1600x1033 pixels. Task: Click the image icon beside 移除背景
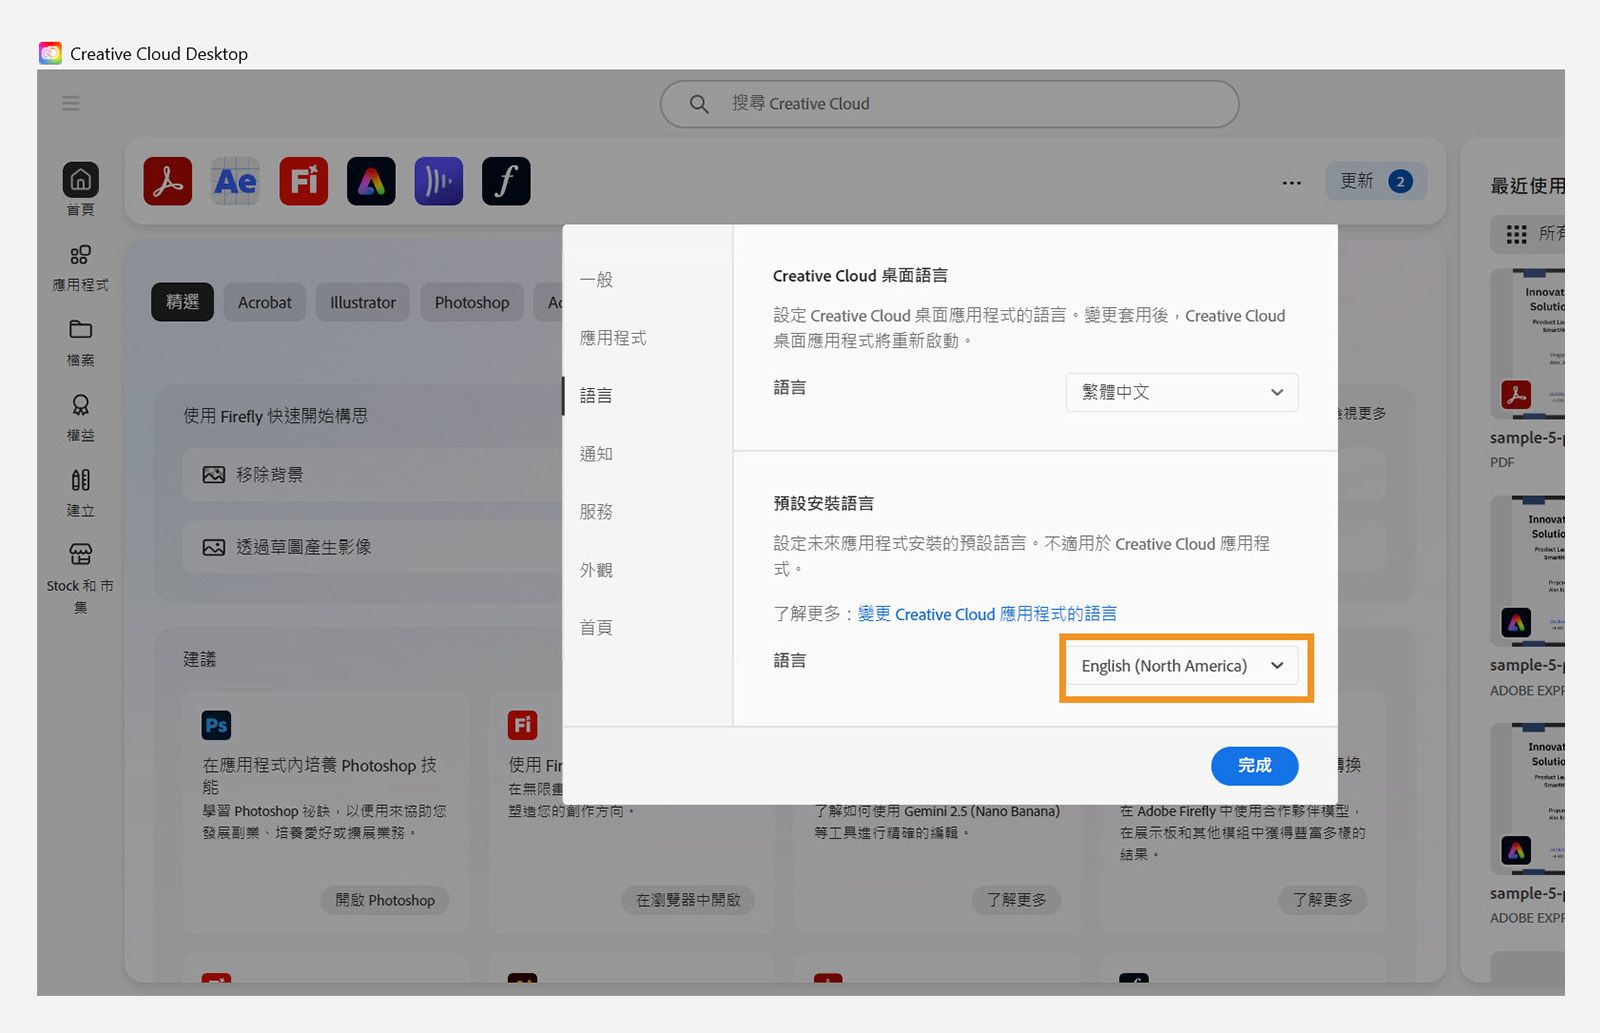point(214,474)
